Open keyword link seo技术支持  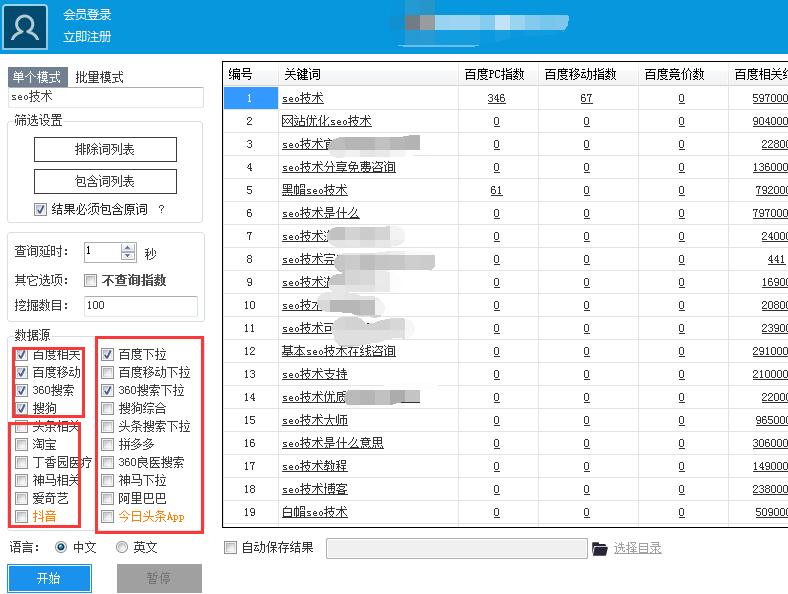pos(315,374)
